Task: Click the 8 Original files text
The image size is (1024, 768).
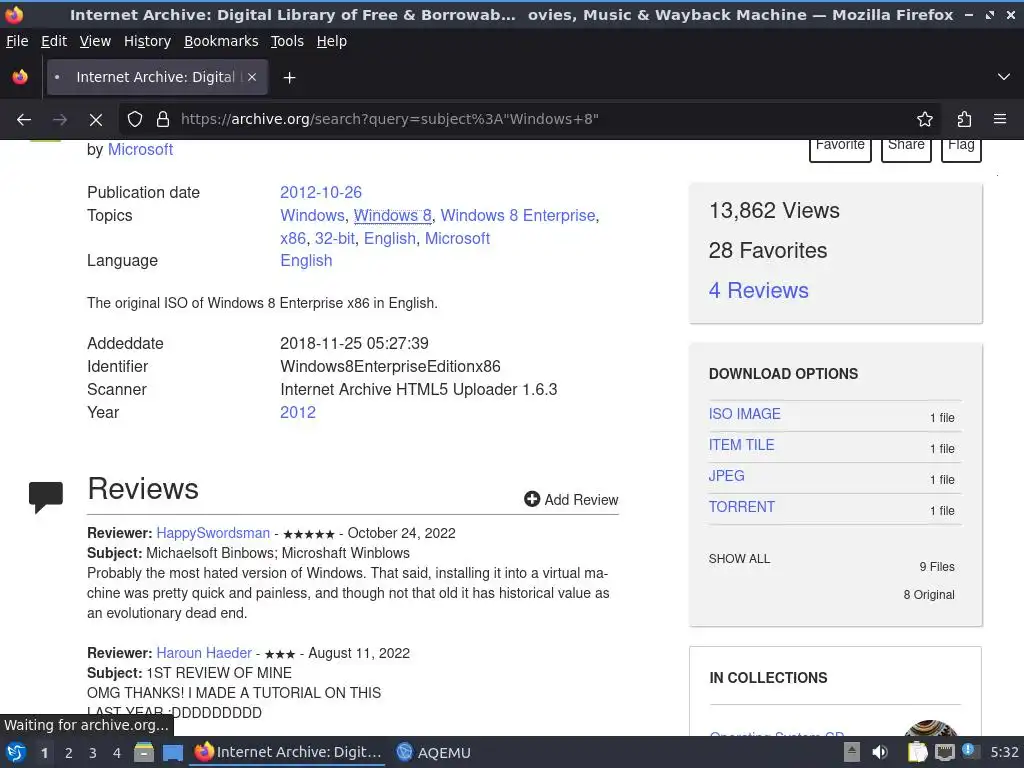Action: point(929,595)
